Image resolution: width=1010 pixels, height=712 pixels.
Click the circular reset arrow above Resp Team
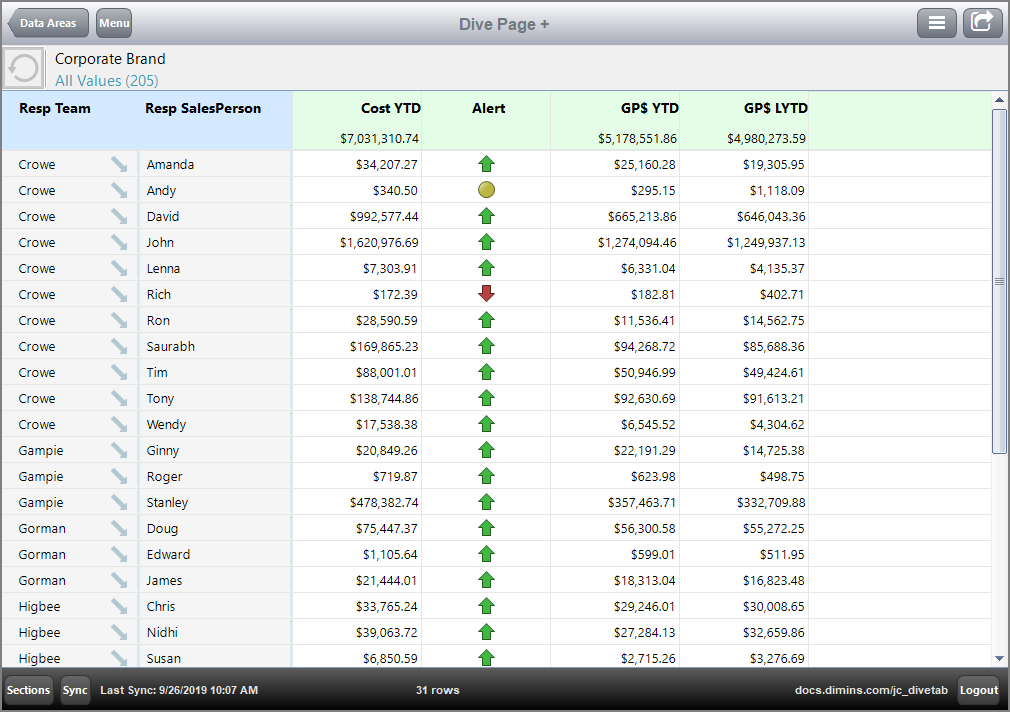[x=22, y=66]
